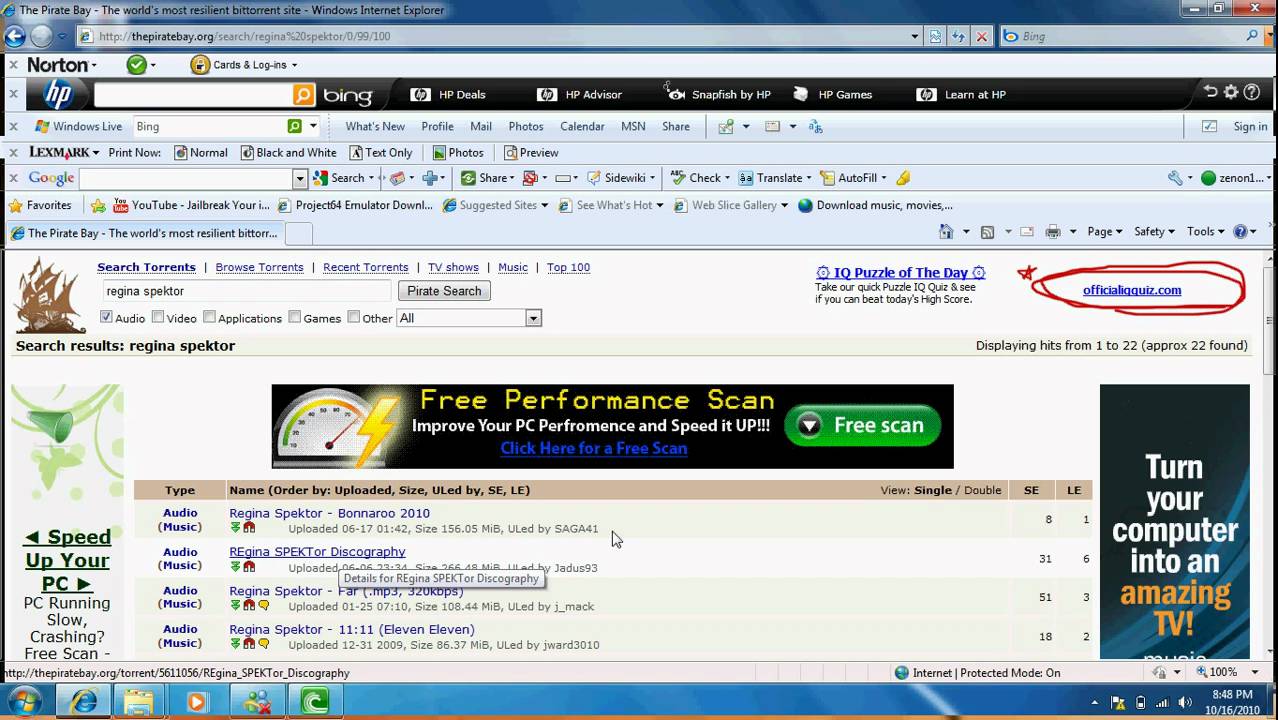Expand the Google toolbar search box dropdown
Image resolution: width=1278 pixels, height=720 pixels.
click(x=299, y=178)
